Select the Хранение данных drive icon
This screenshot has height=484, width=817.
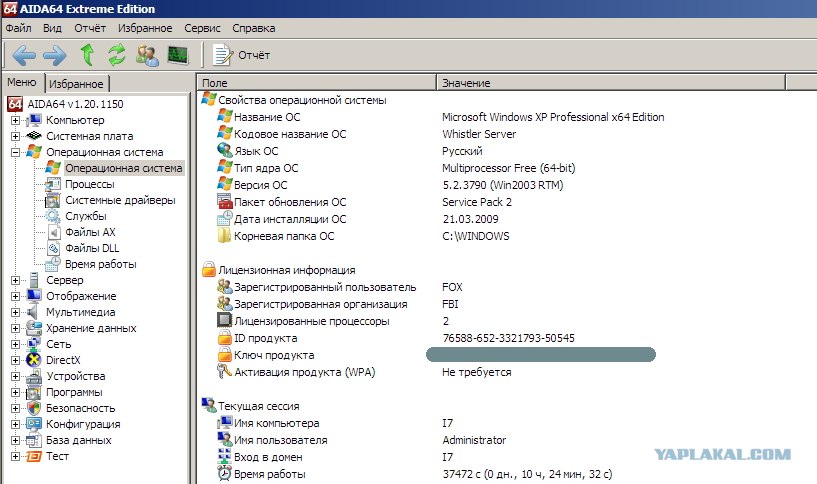pyautogui.click(x=34, y=328)
